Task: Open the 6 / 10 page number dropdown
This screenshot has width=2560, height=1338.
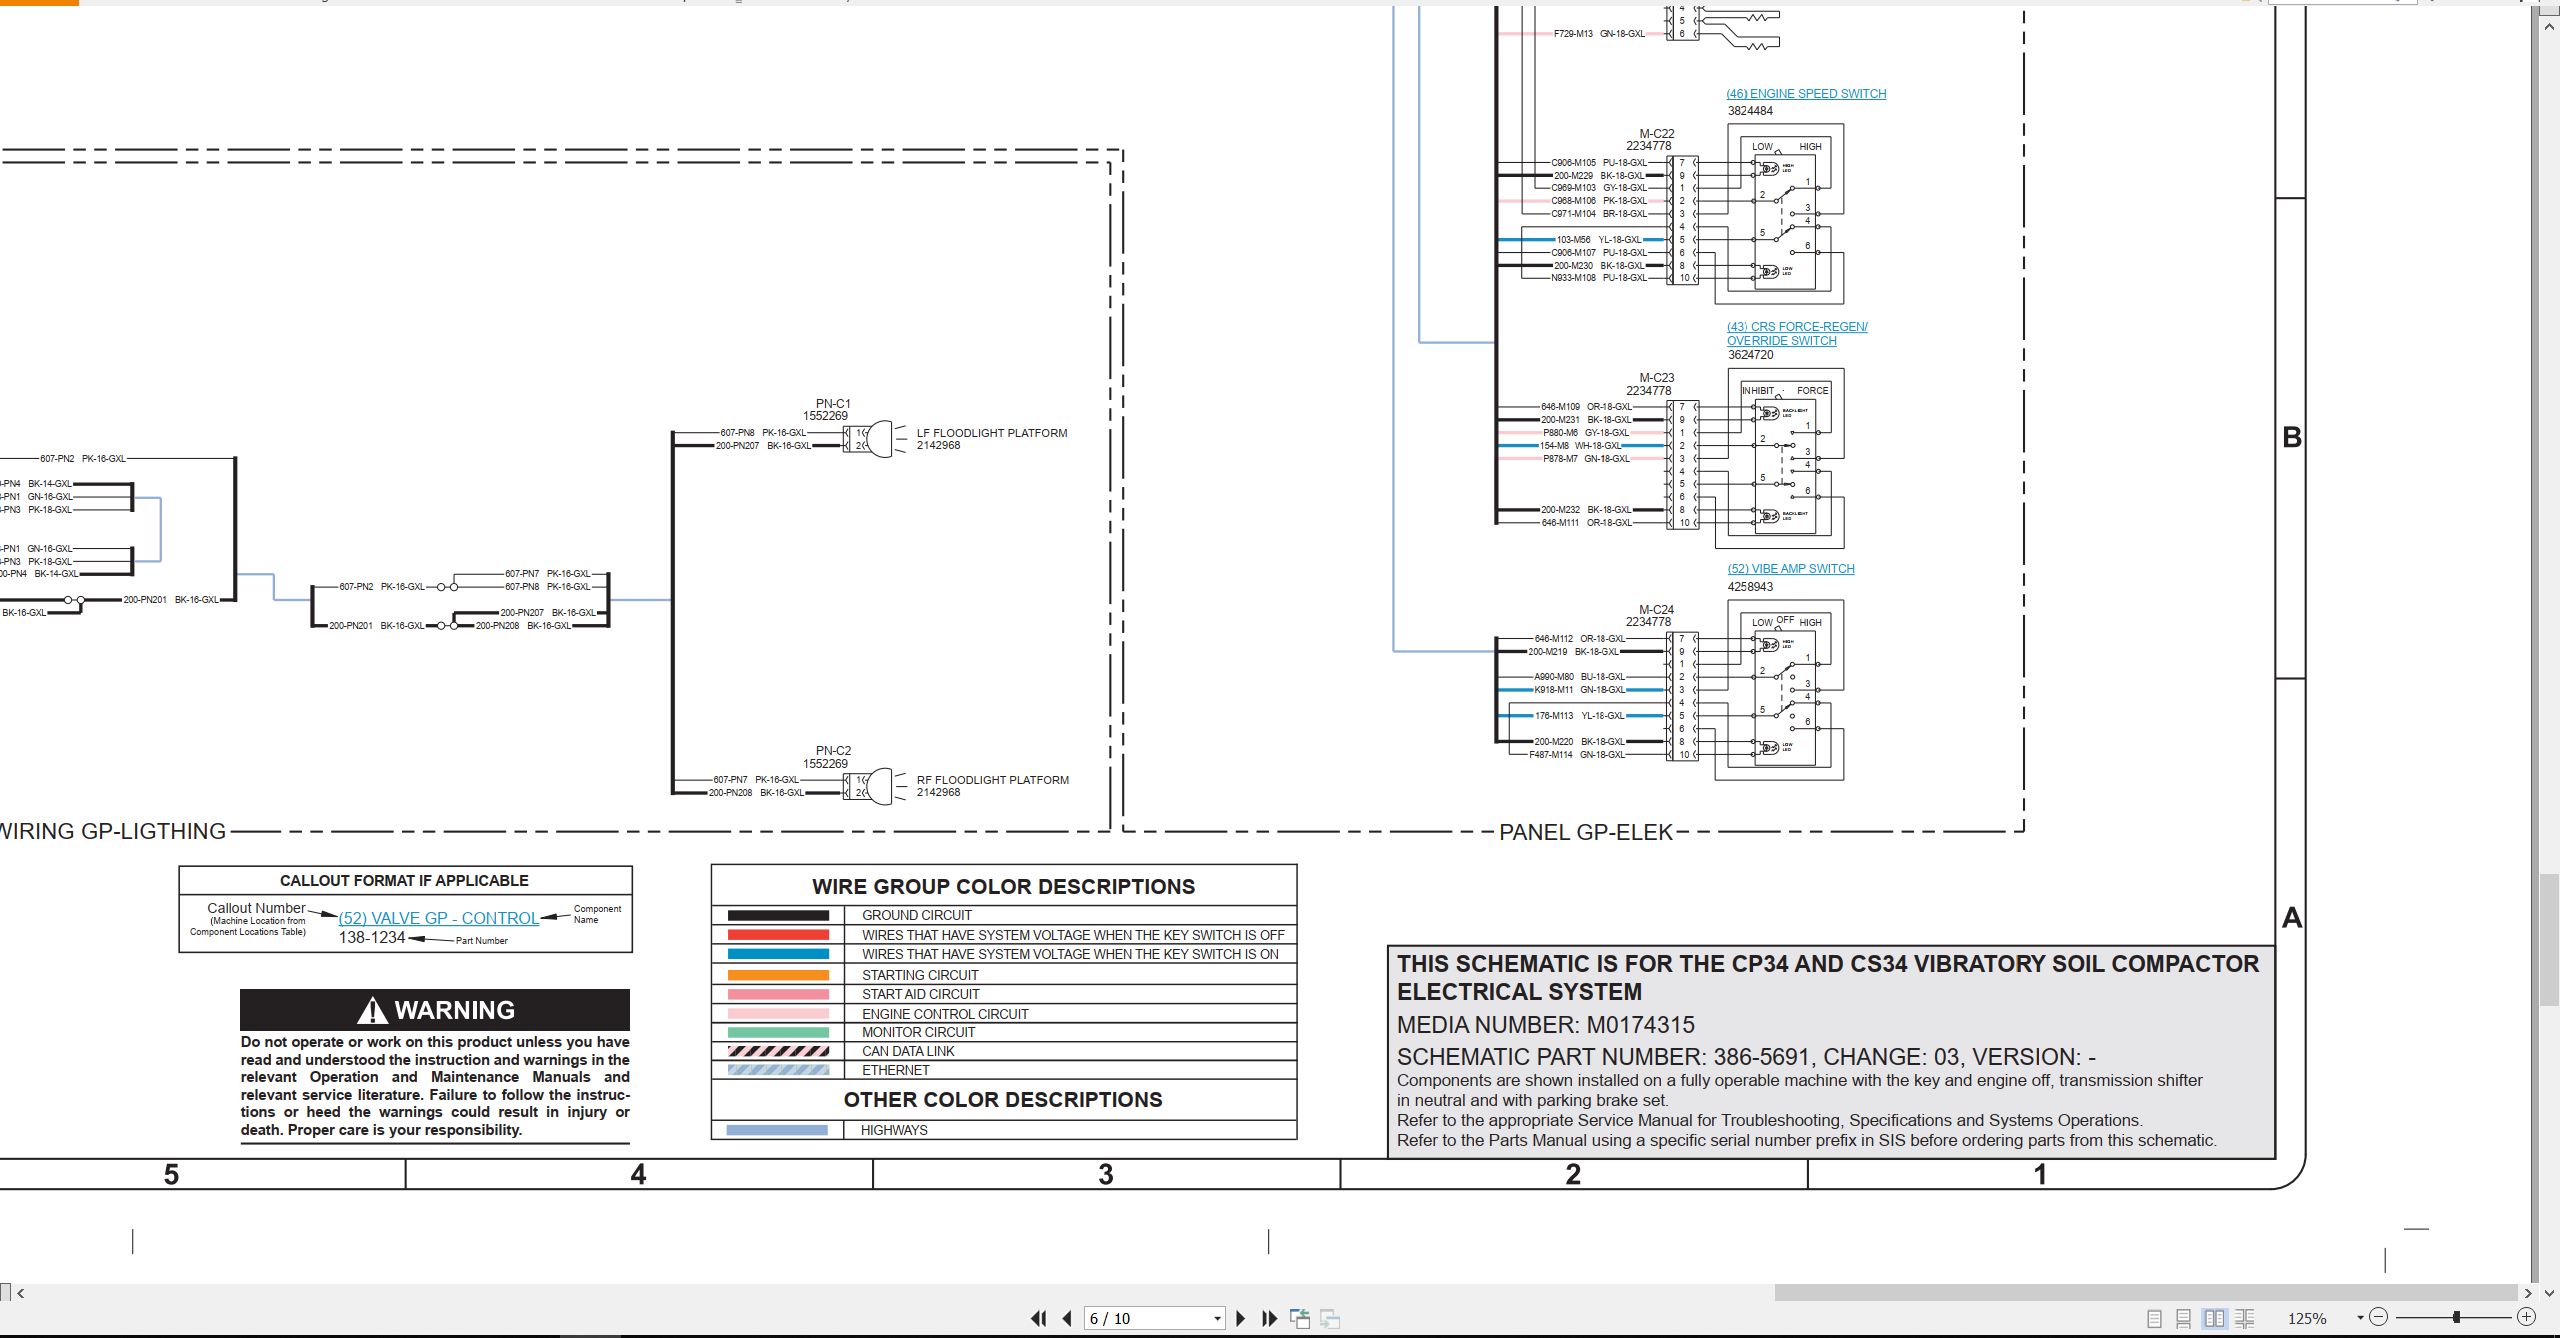Action: (x=1217, y=1319)
